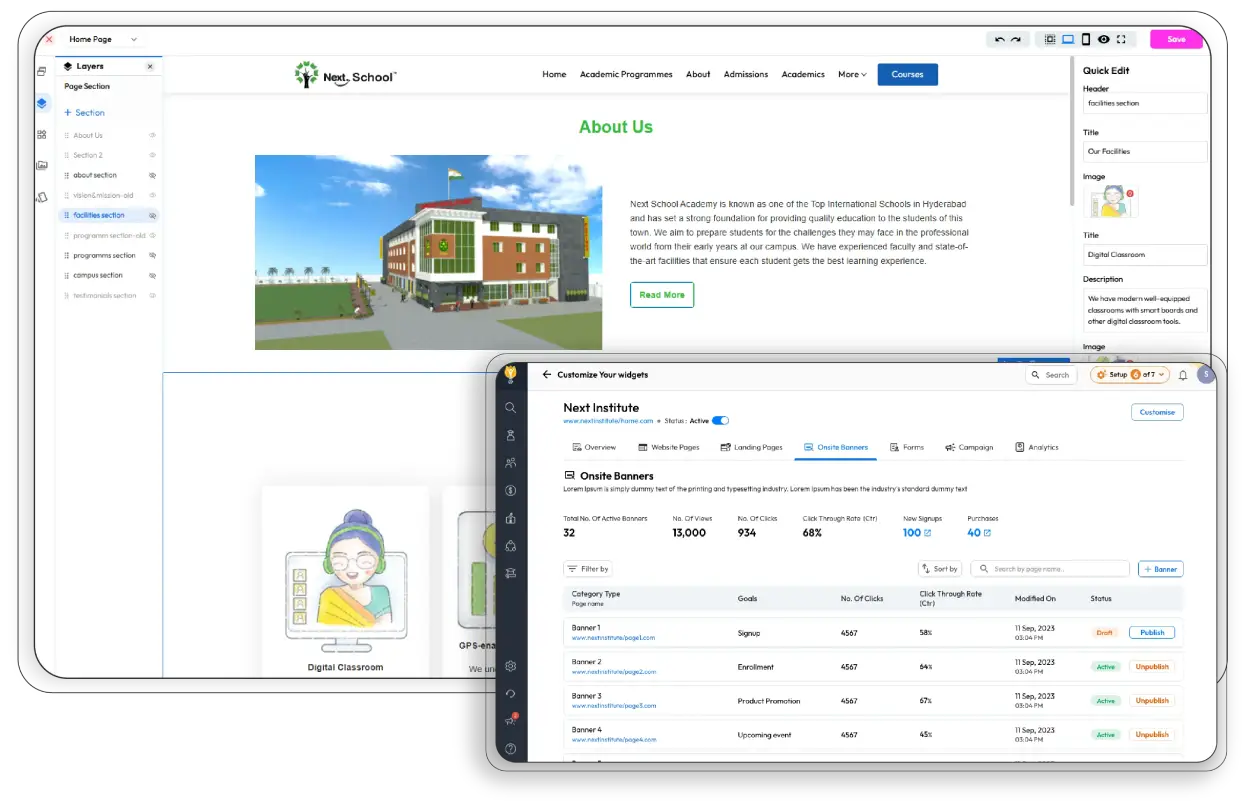Click the undo arrow in editor toolbar
The width and height of the screenshot is (1250, 809).
999,39
